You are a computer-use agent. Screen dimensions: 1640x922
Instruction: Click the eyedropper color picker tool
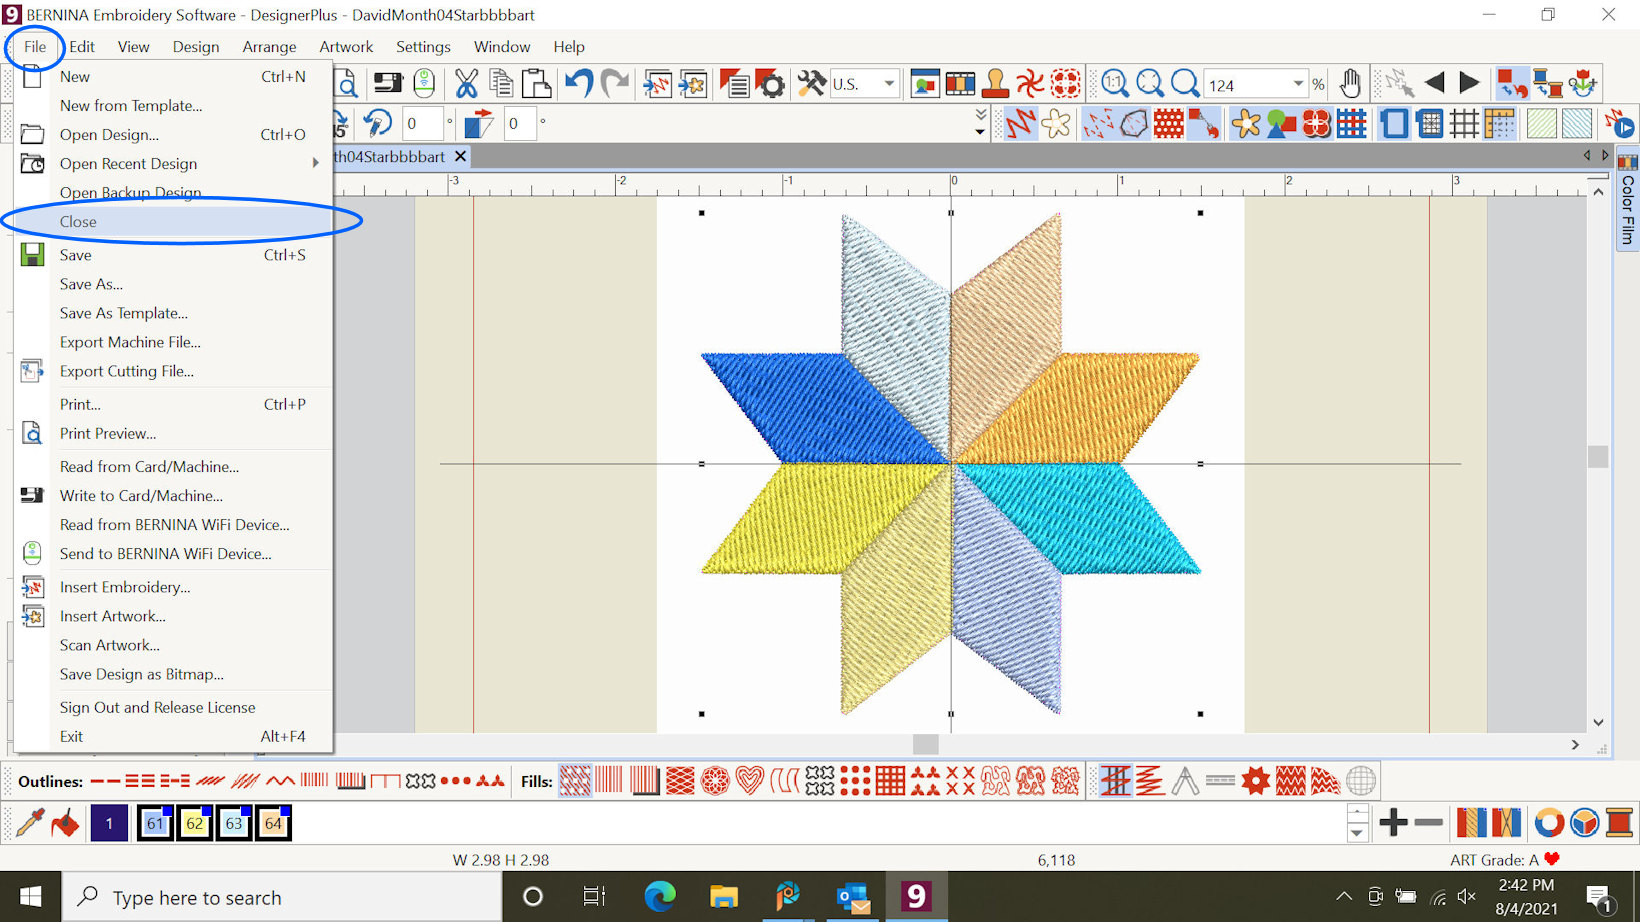tap(30, 823)
